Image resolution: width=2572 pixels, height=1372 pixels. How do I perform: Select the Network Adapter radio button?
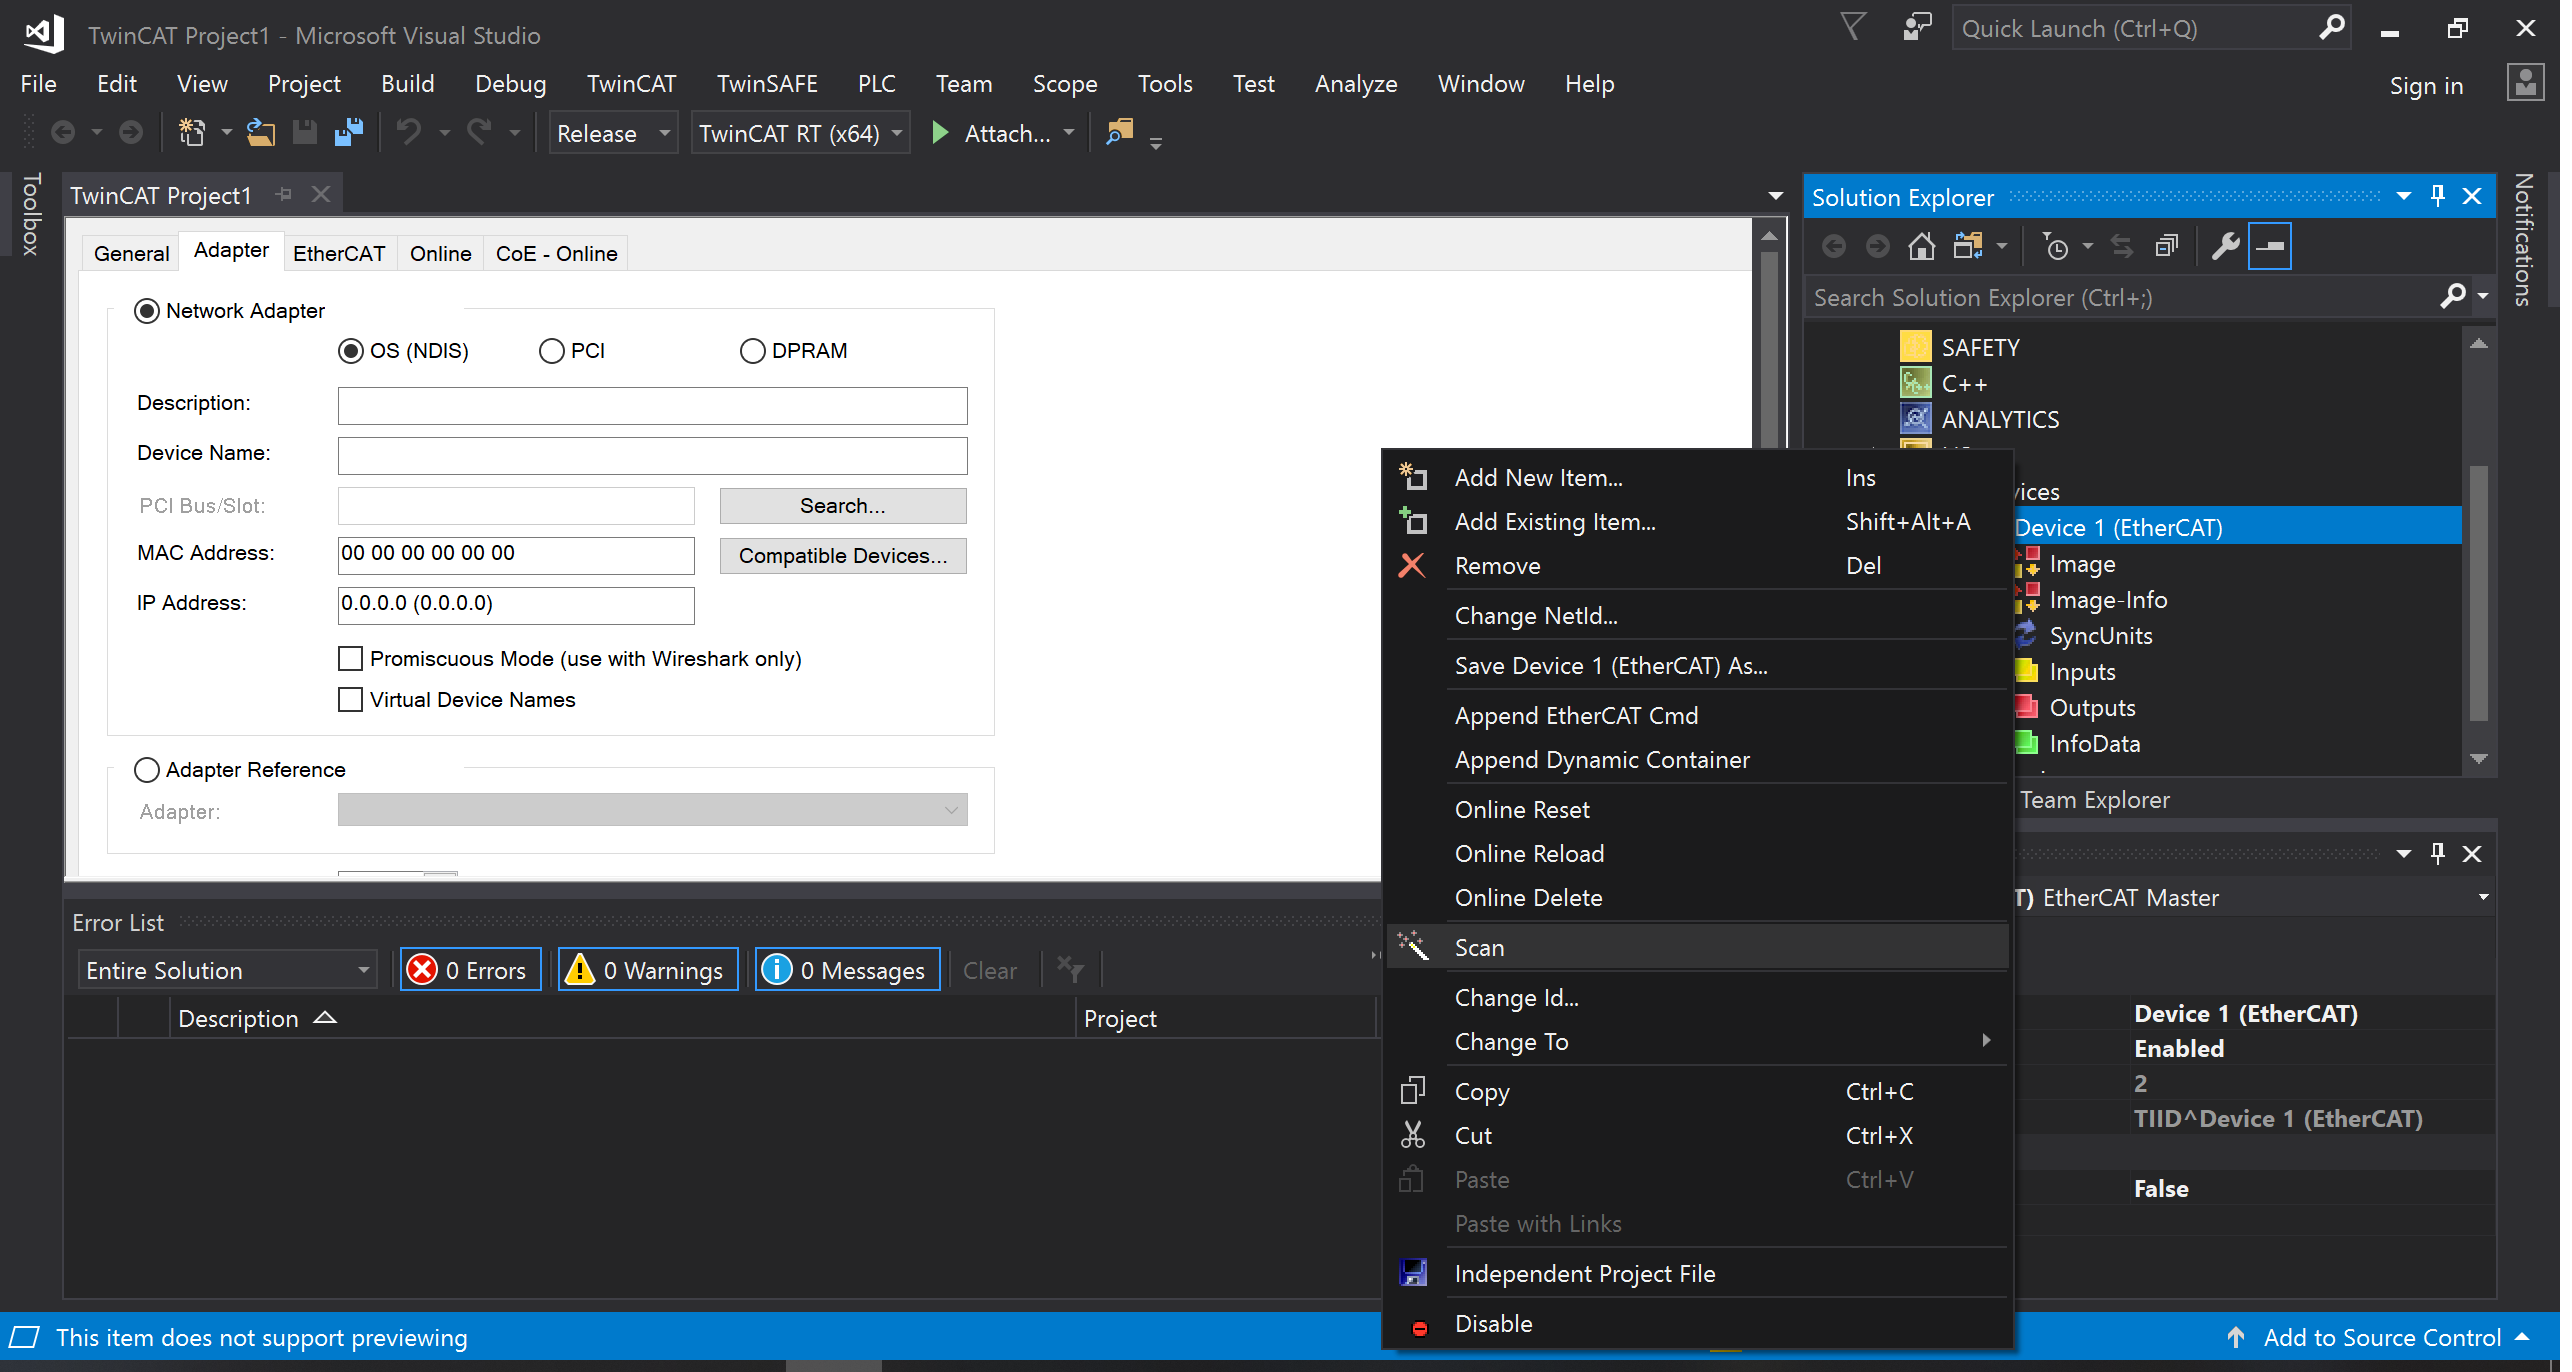[x=147, y=311]
